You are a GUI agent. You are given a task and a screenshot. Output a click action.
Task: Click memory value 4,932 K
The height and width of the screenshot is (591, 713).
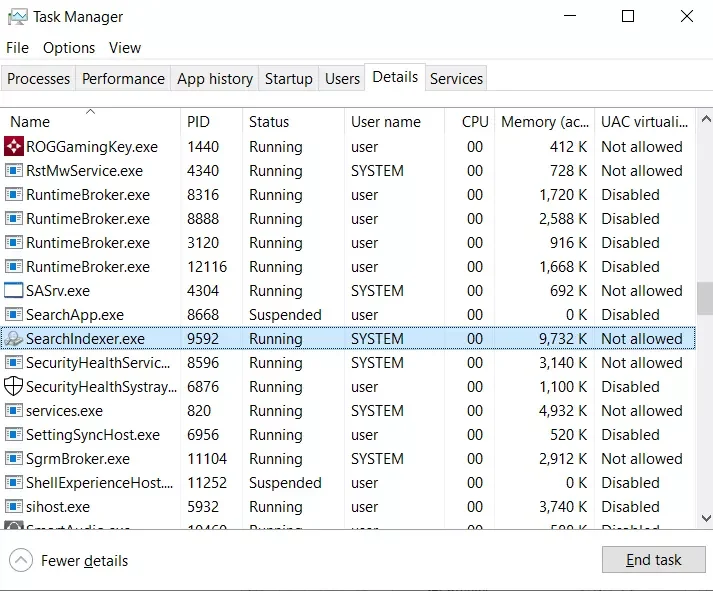pyautogui.click(x=563, y=411)
